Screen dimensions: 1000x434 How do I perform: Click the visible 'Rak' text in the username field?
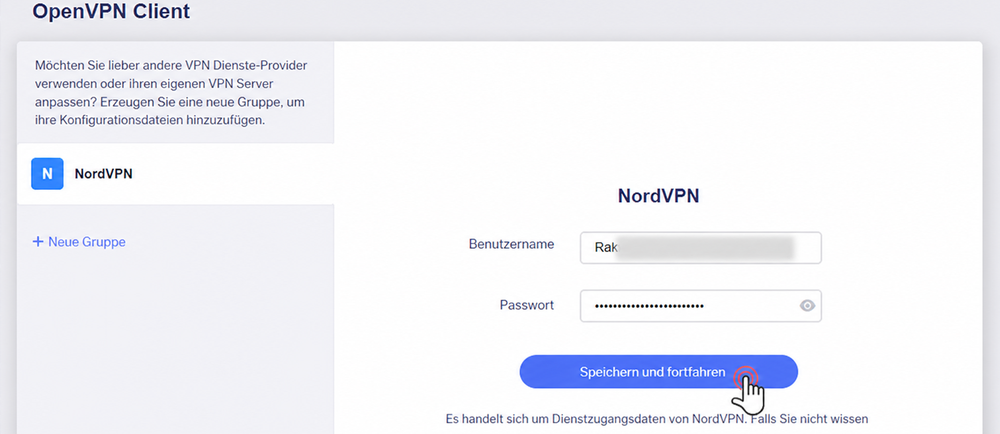pos(605,248)
